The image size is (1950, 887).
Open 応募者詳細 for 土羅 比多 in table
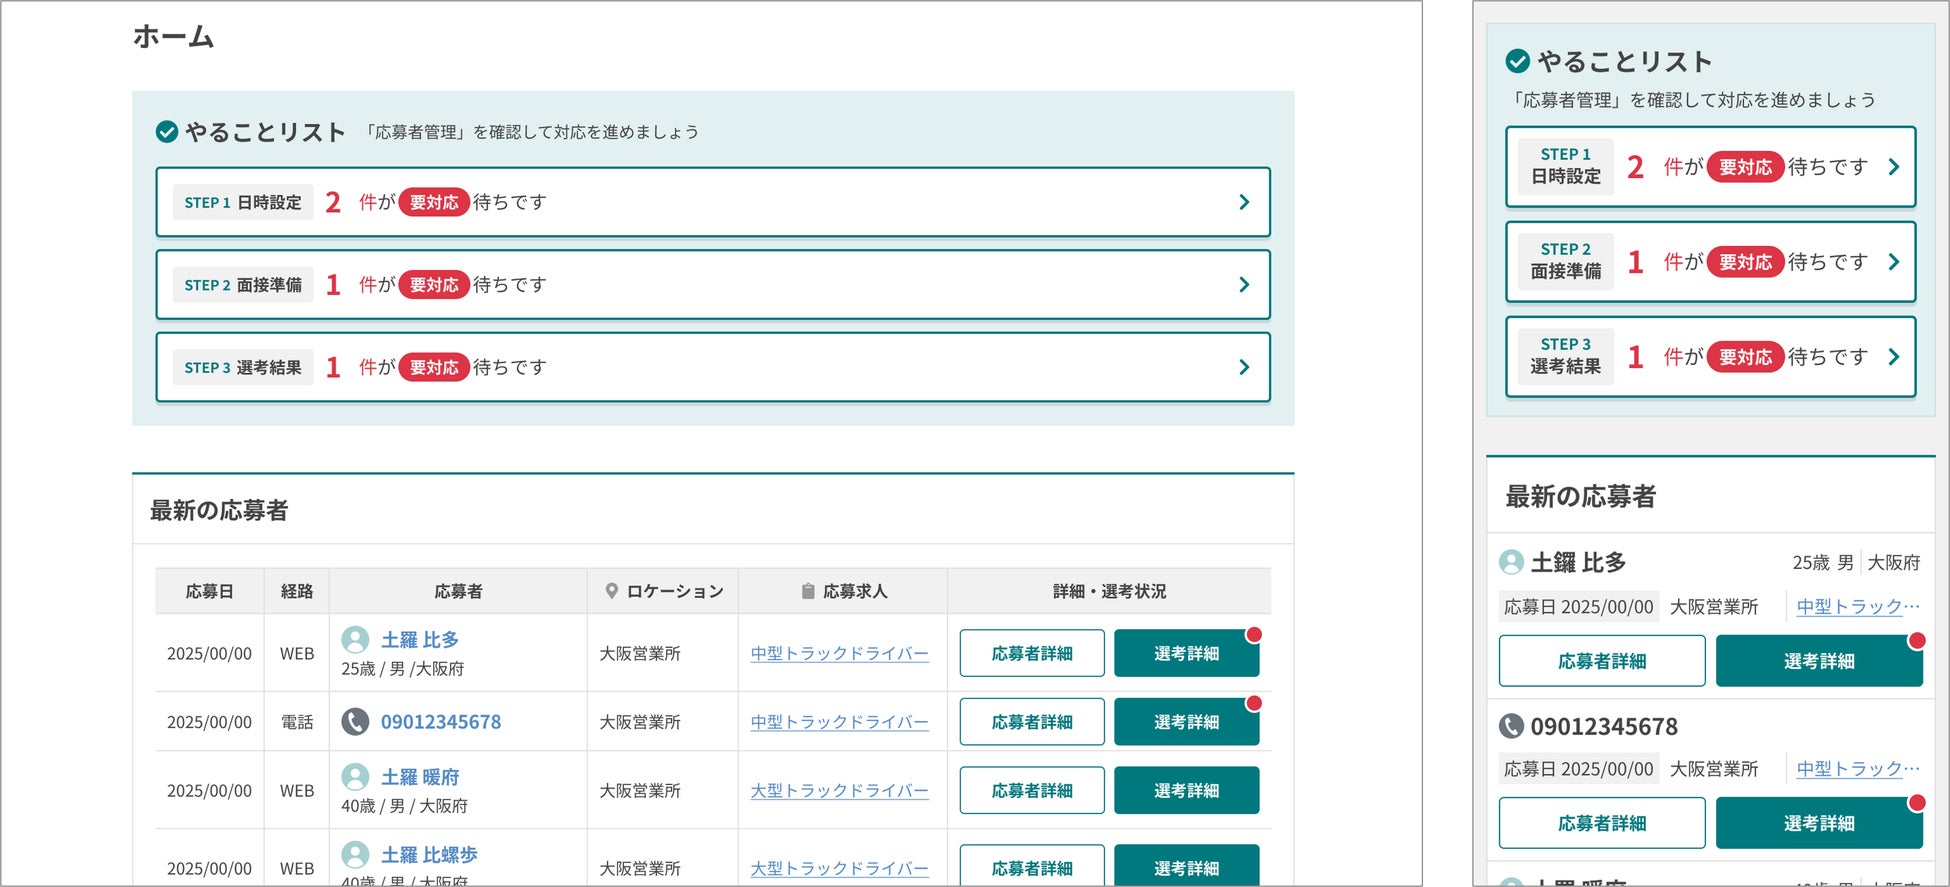[1032, 653]
